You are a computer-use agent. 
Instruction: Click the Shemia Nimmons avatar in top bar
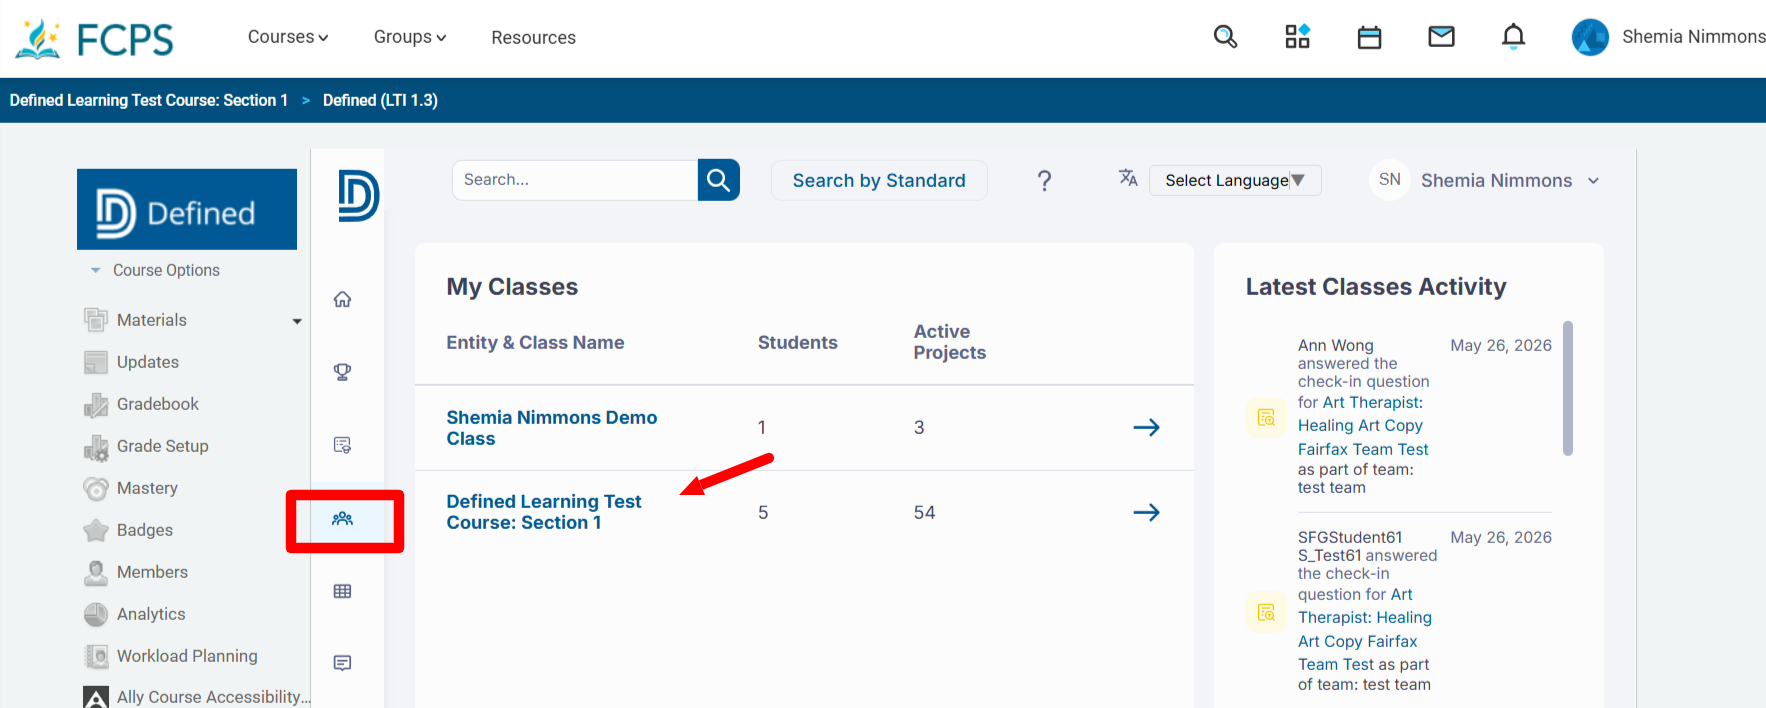click(1590, 37)
